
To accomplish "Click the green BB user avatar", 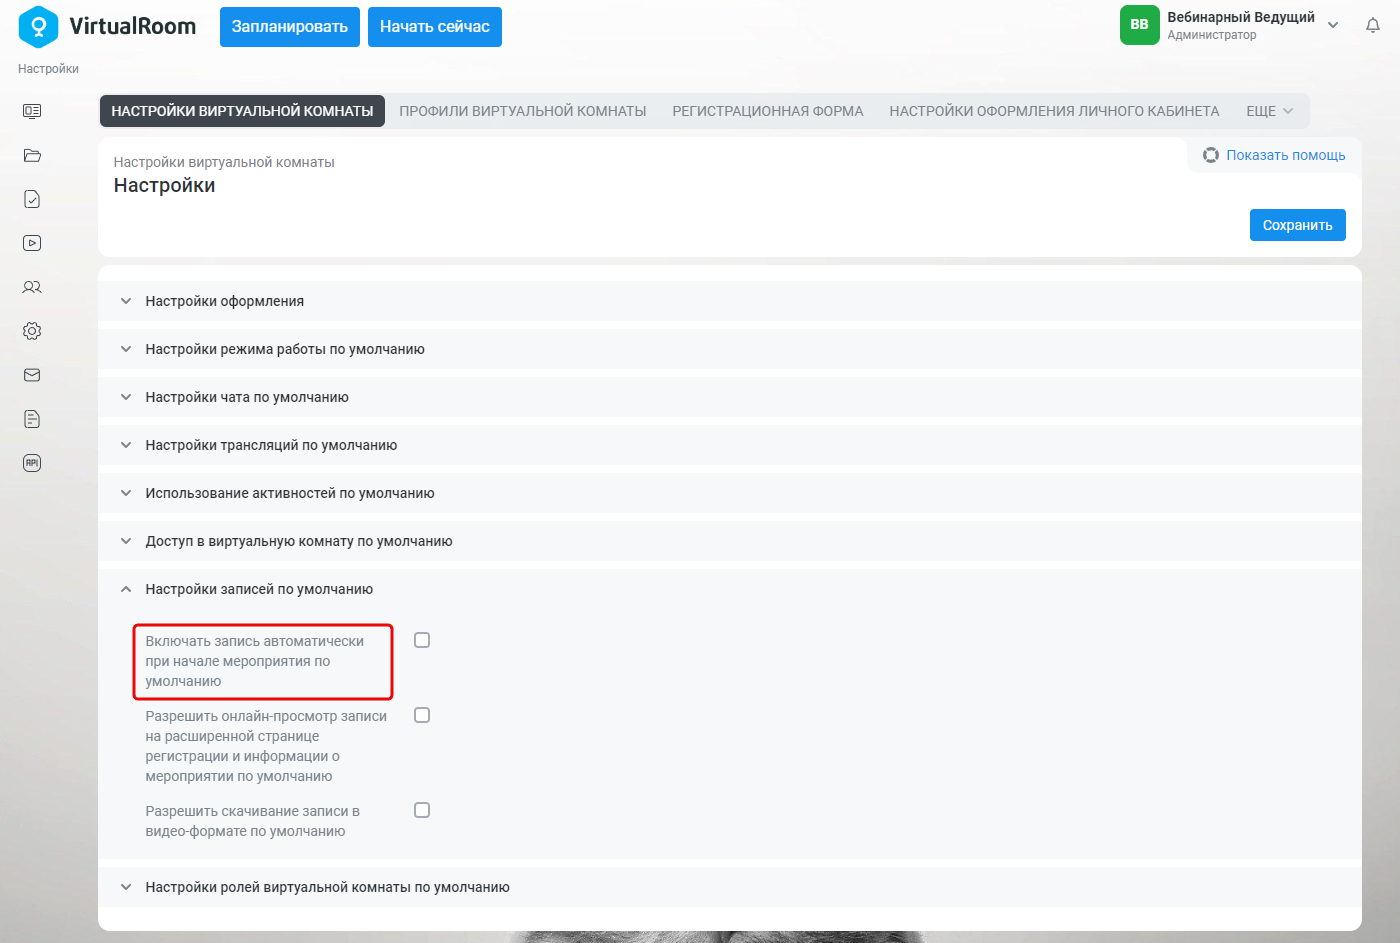I will 1139,25.
